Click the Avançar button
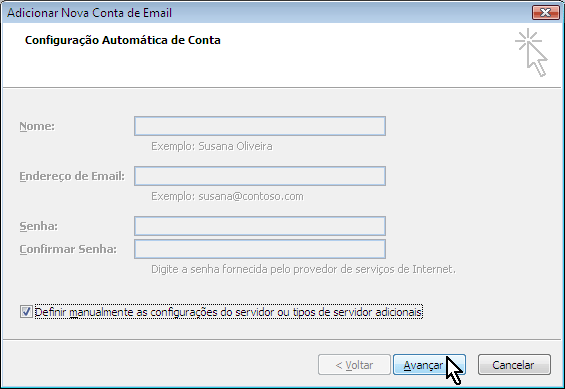Image resolution: width=565 pixels, height=389 pixels. (x=429, y=365)
